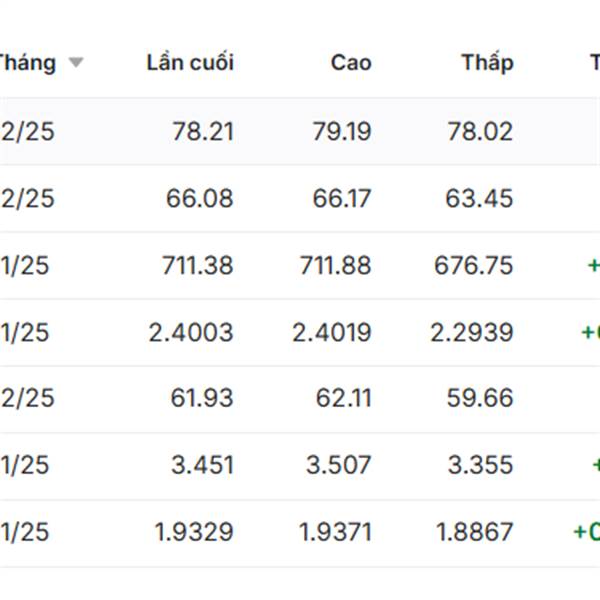Click the low value 1.8867
600x600 pixels.
click(x=472, y=532)
